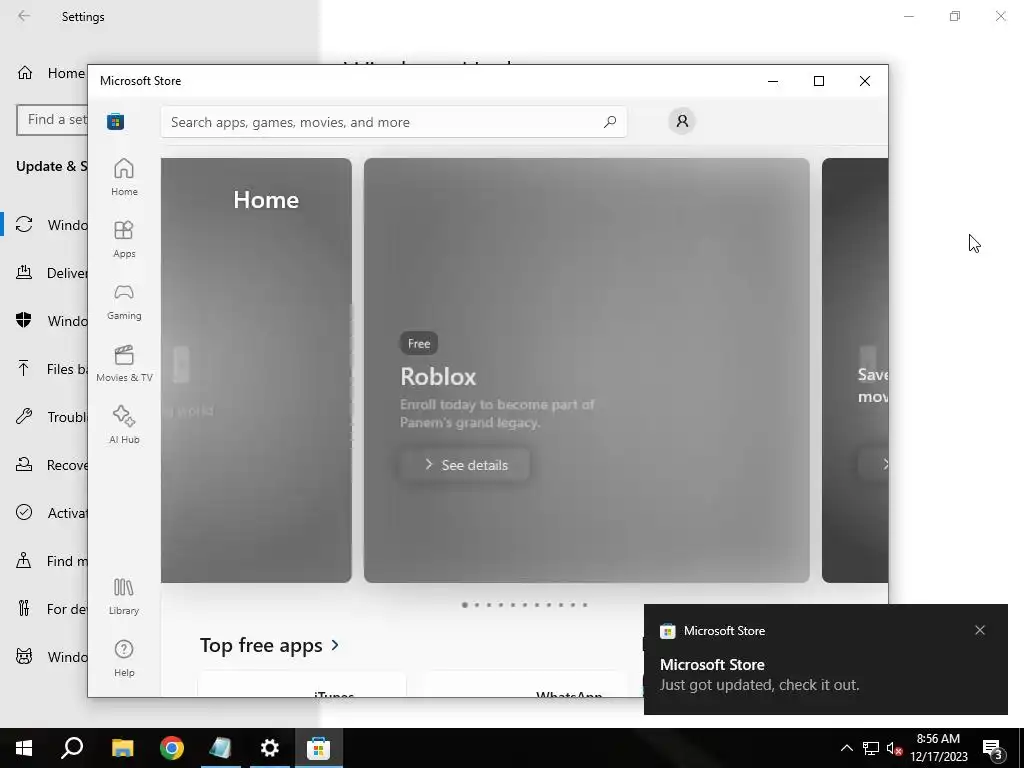Select Windows Security in Settings sidebar
1024x768 pixels.
[x=44, y=321]
